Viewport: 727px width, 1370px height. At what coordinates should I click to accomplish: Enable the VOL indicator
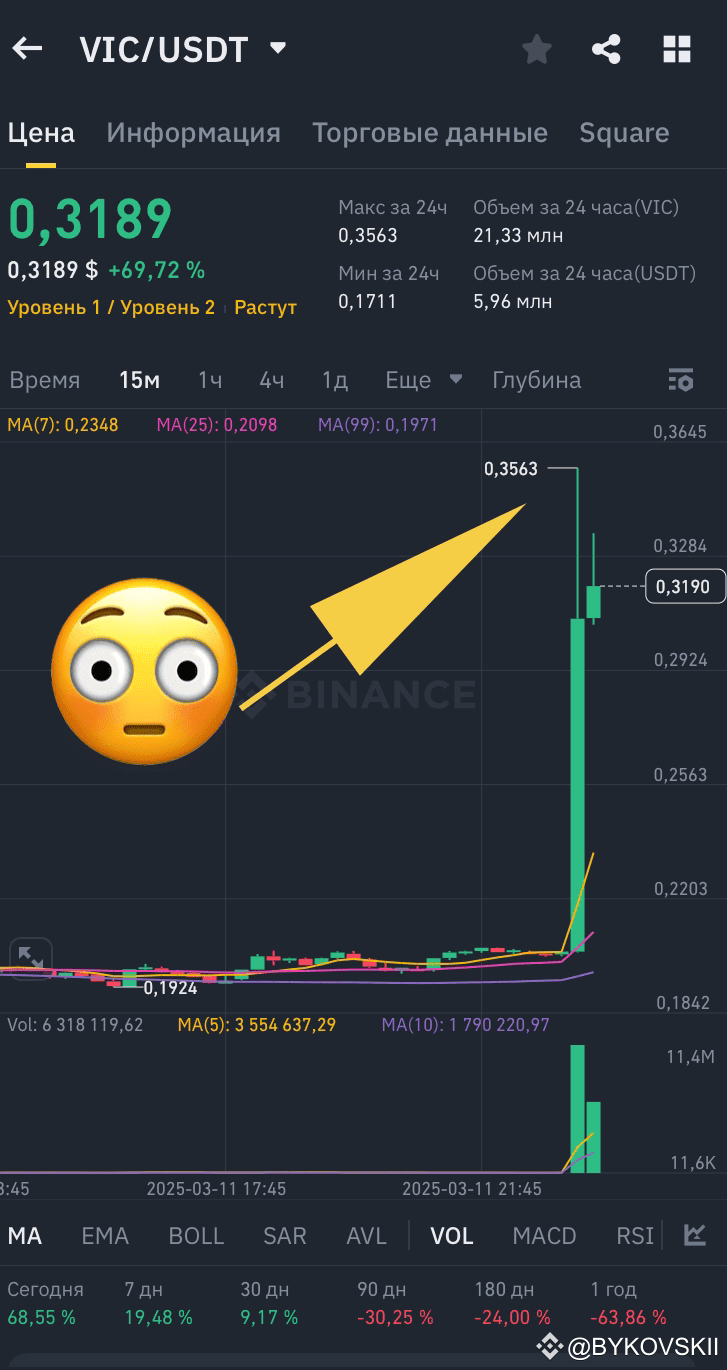click(x=451, y=1236)
